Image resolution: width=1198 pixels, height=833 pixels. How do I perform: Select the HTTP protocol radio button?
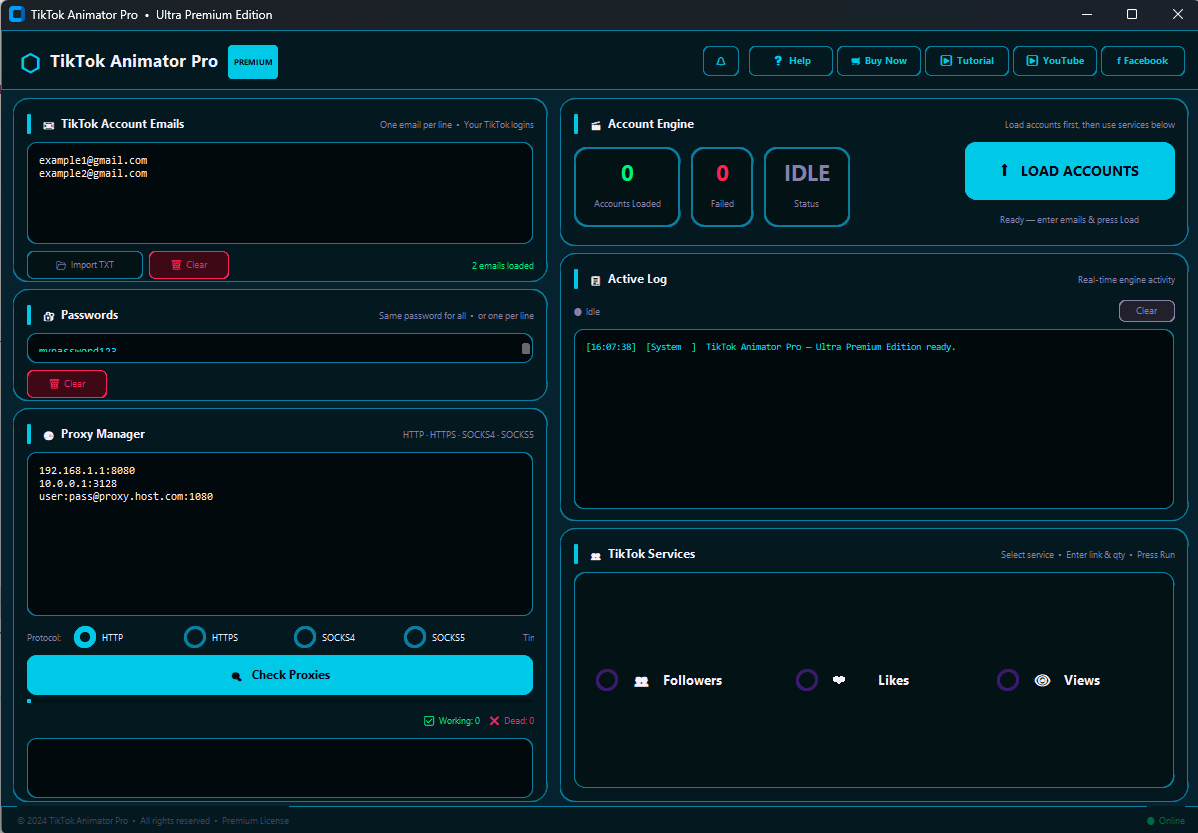(x=85, y=637)
